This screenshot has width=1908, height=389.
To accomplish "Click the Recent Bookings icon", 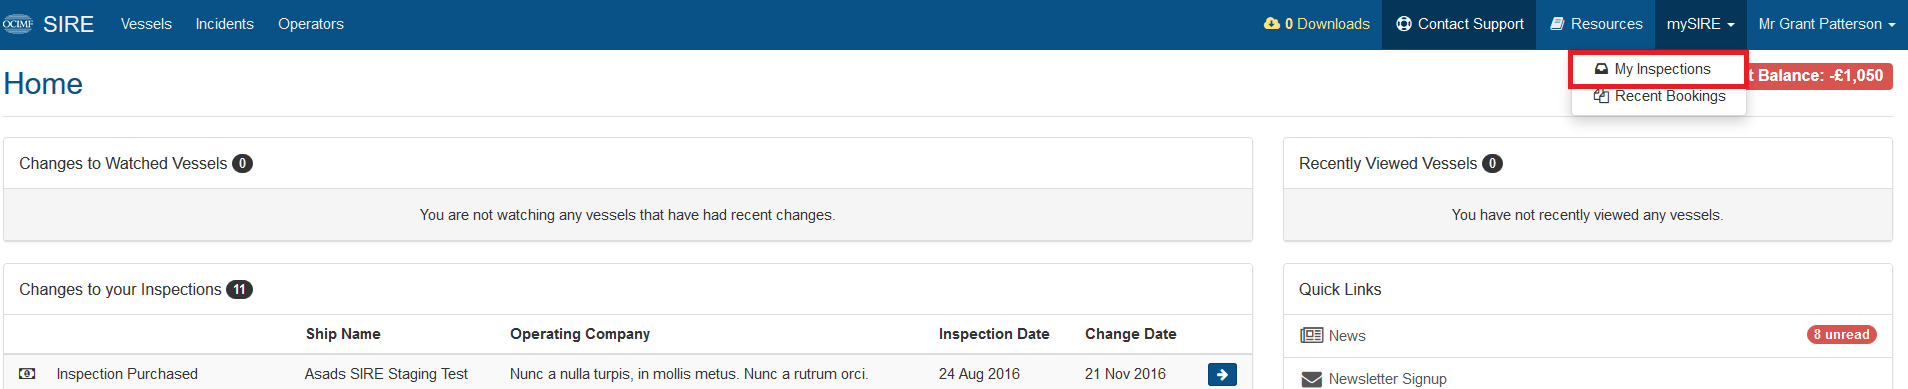I will (x=1601, y=96).
